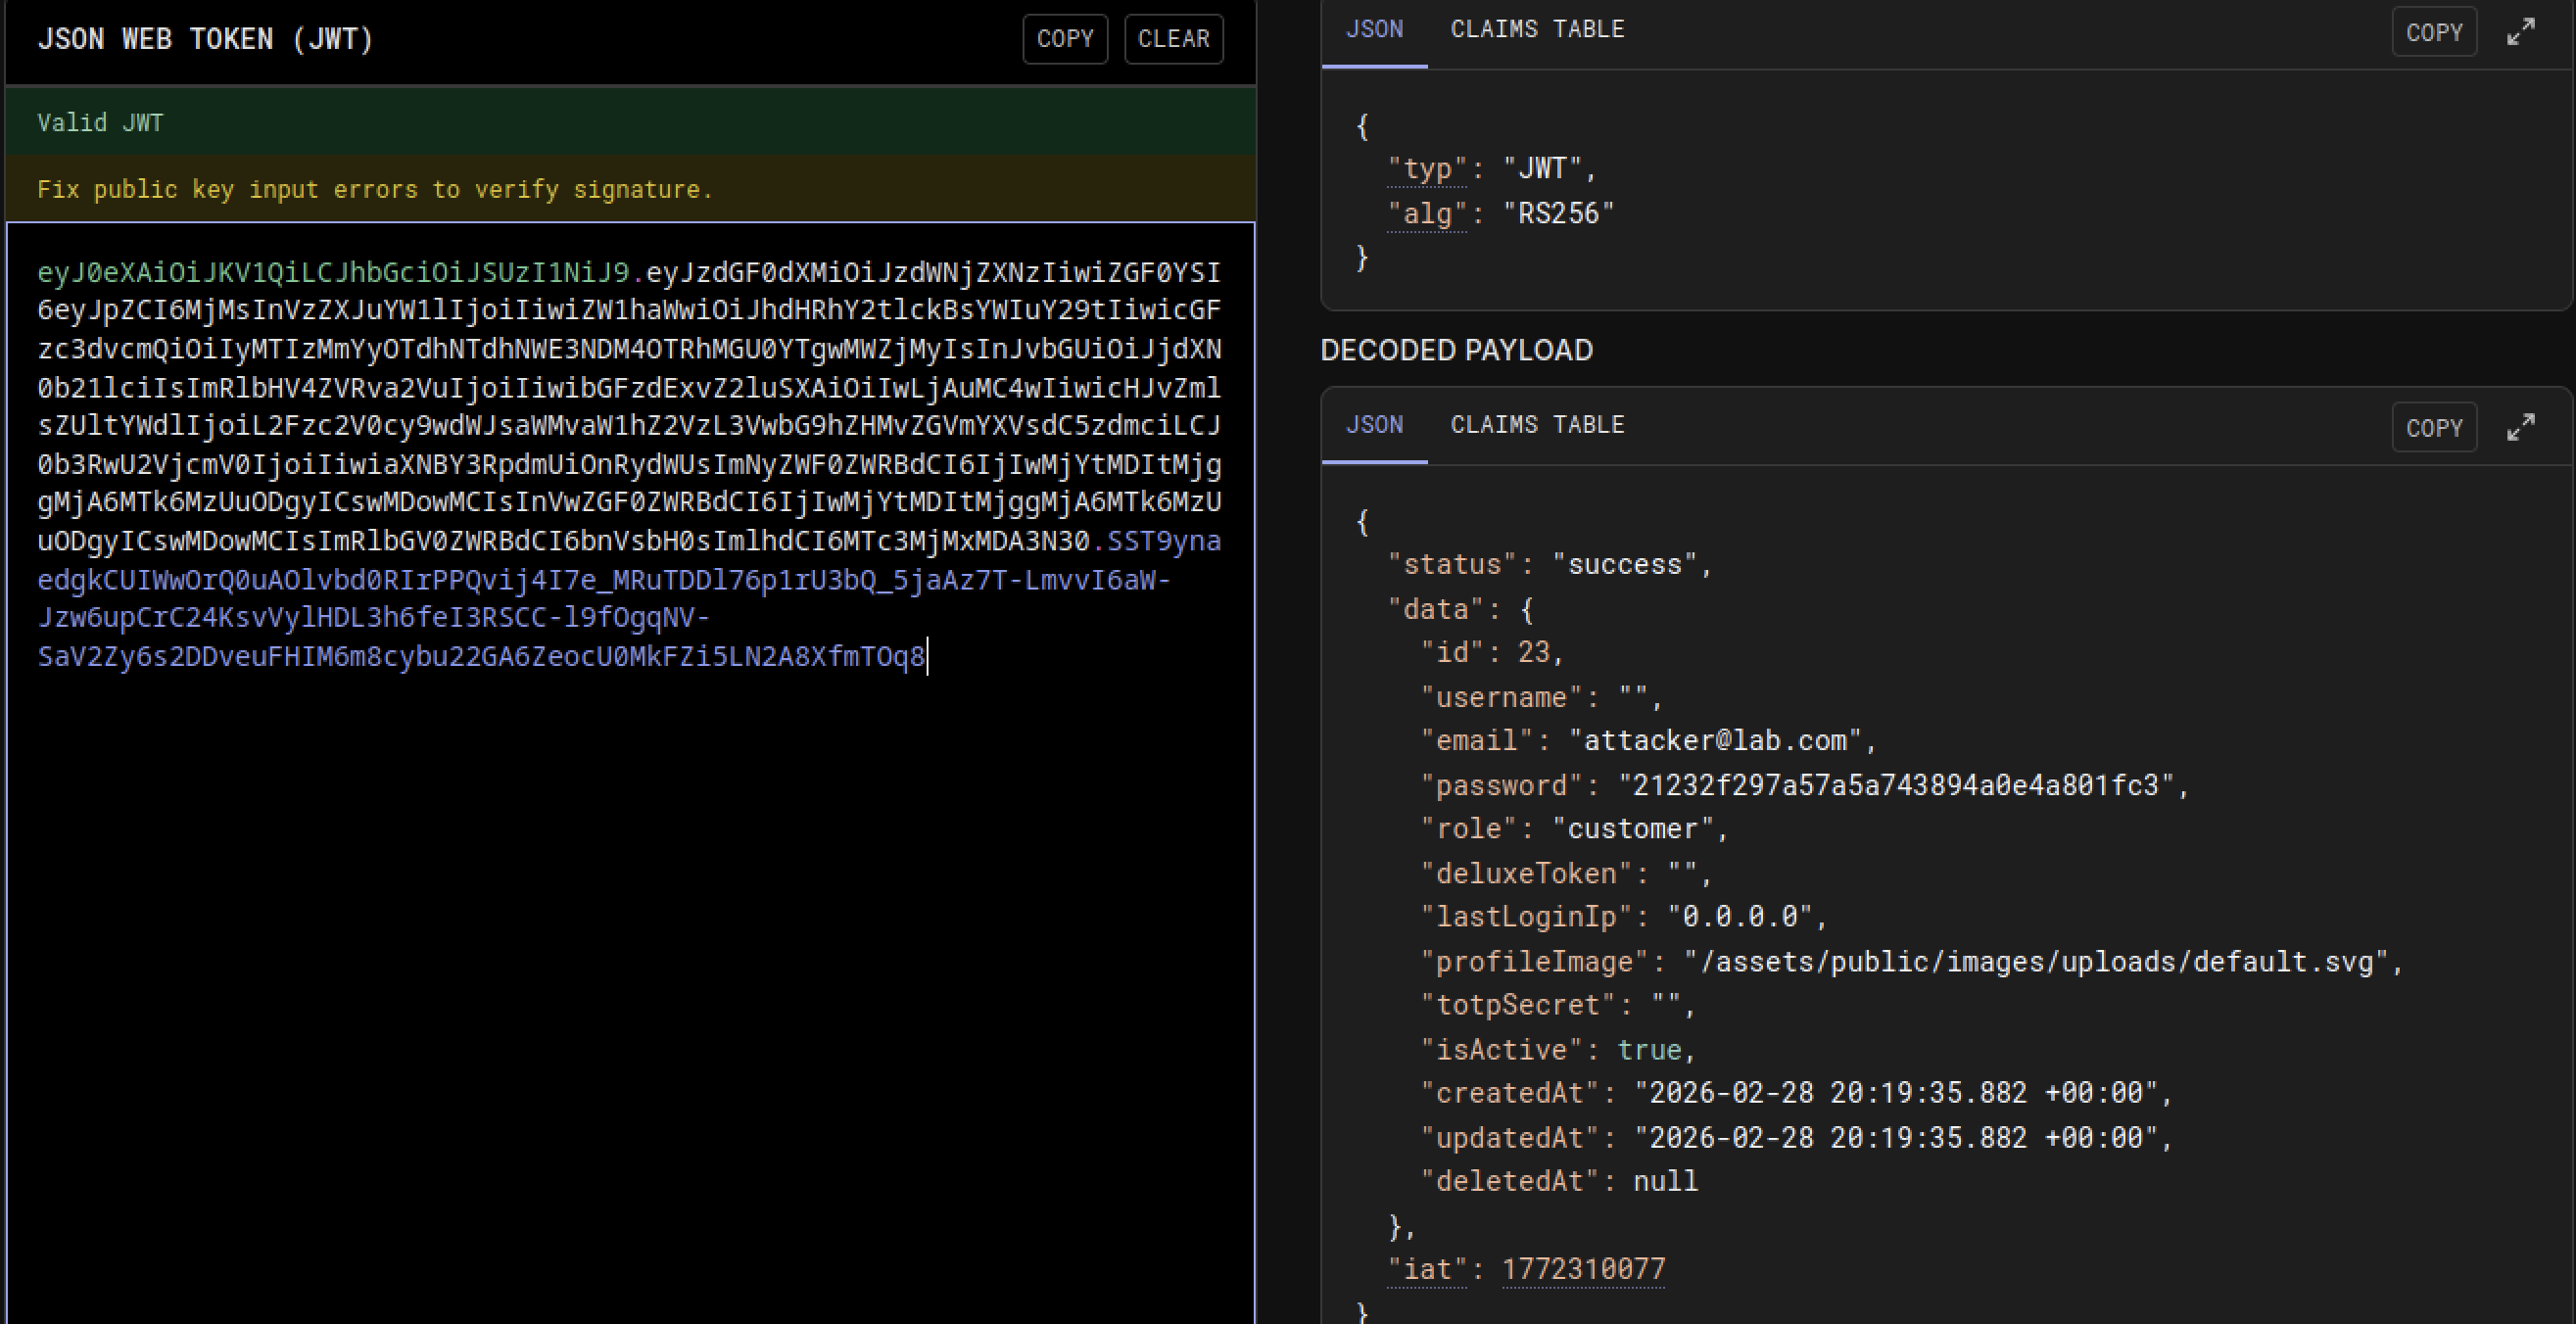Image resolution: width=2576 pixels, height=1324 pixels.
Task: Click the role value "customer"
Action: click(x=1633, y=829)
